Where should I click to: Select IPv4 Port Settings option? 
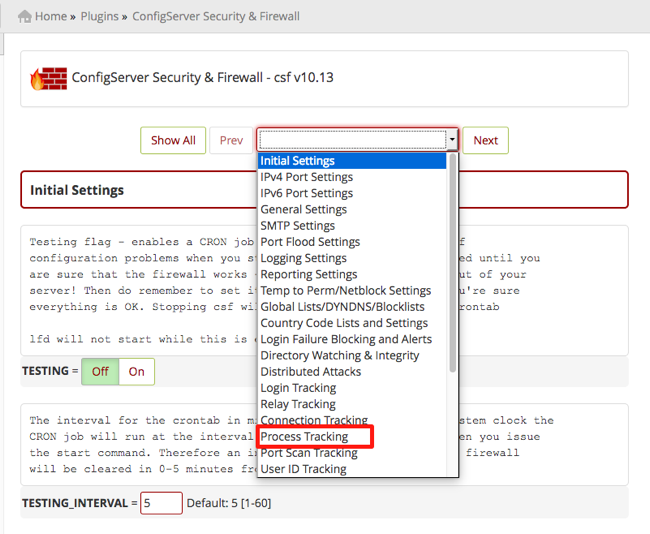pos(352,177)
